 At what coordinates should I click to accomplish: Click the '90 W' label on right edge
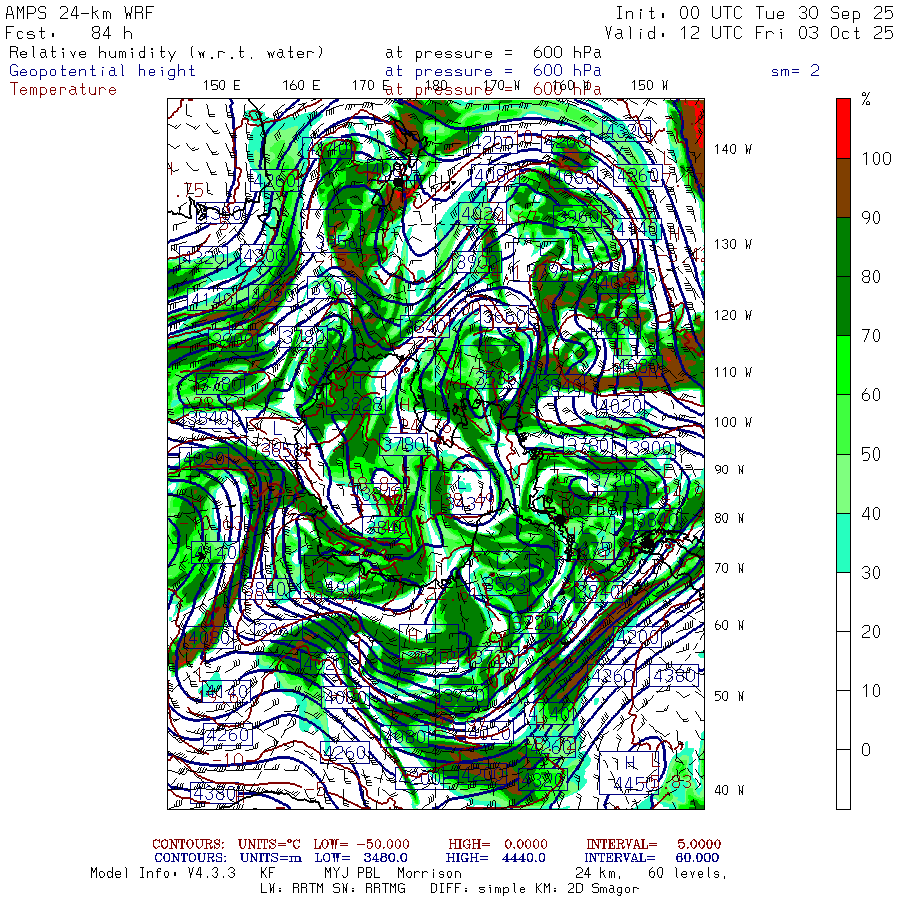729,470
